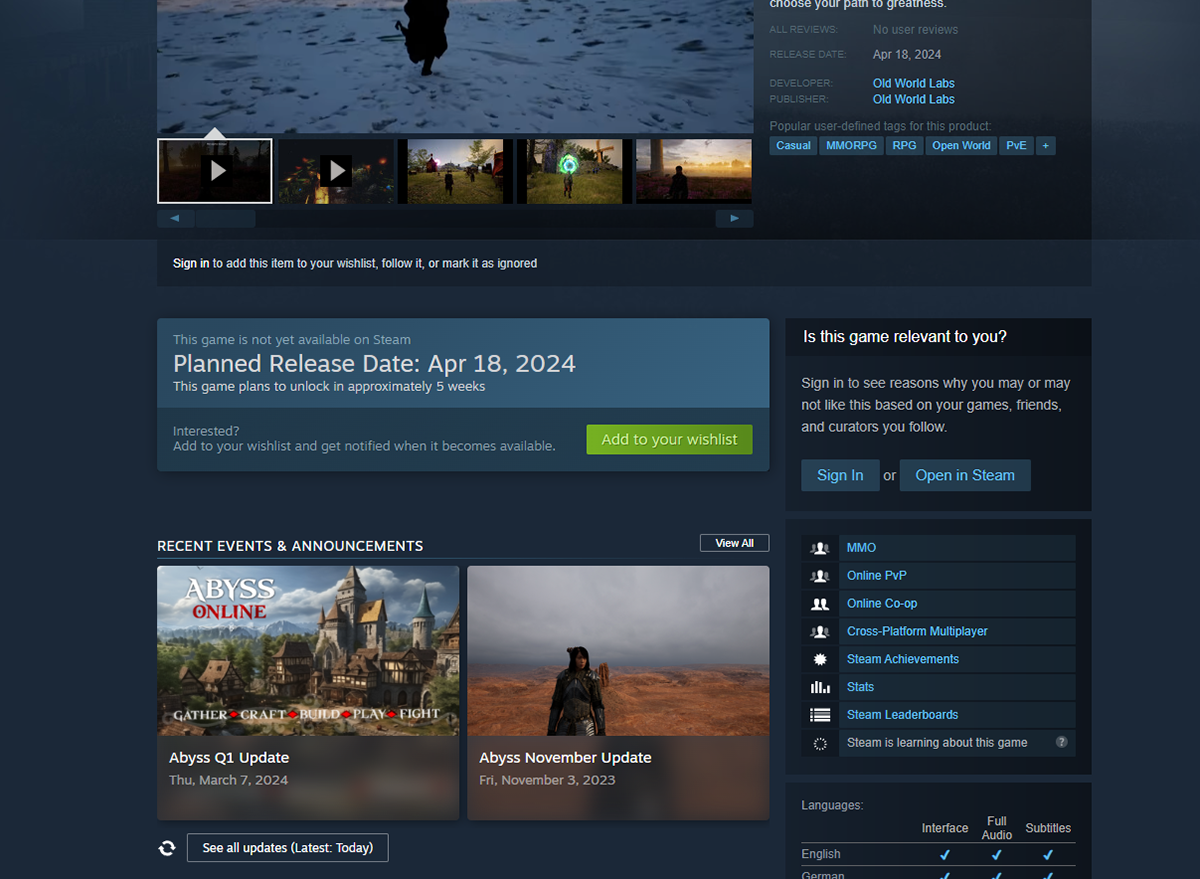Click the refresh icon beside See all updates

(167, 848)
